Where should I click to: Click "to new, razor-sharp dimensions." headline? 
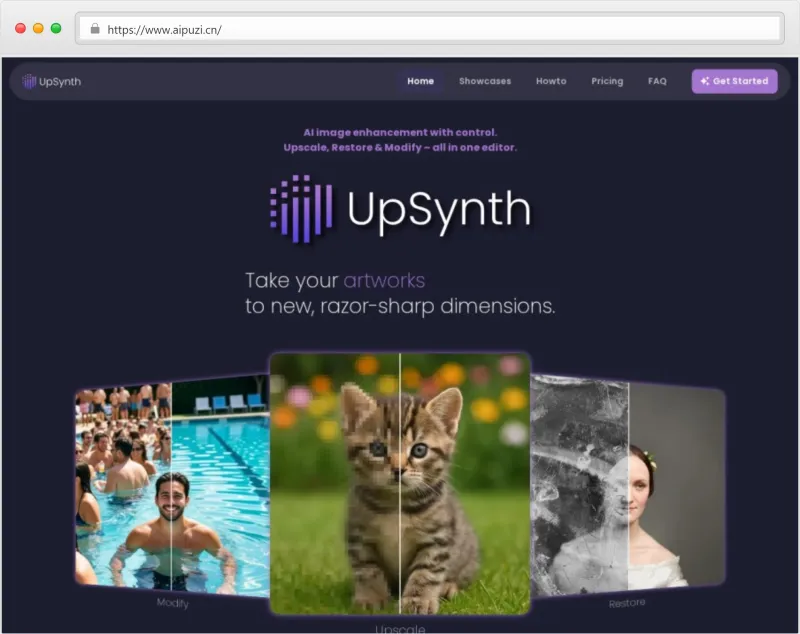(x=400, y=306)
